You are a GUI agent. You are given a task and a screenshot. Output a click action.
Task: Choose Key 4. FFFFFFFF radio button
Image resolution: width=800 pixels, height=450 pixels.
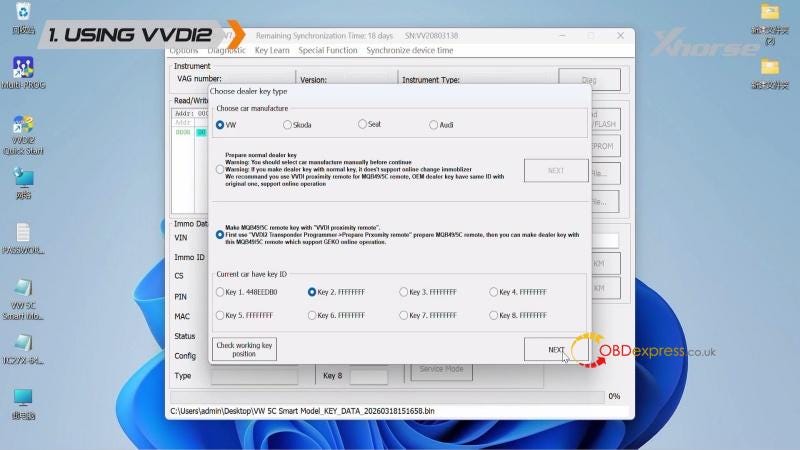click(x=493, y=292)
